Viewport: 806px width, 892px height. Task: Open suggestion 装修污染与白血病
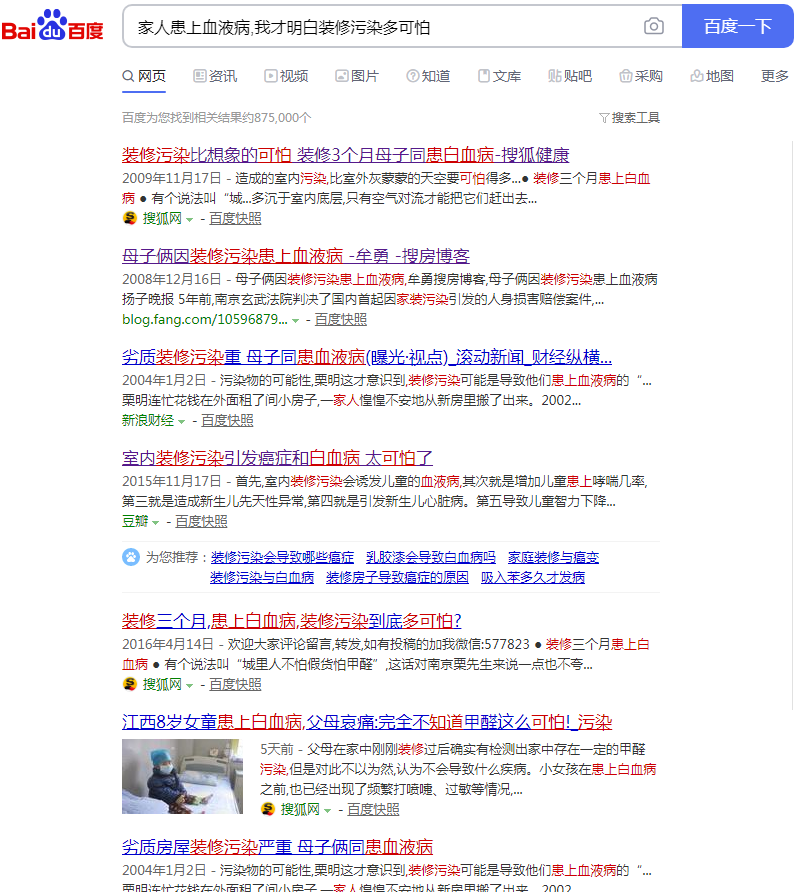(x=262, y=577)
